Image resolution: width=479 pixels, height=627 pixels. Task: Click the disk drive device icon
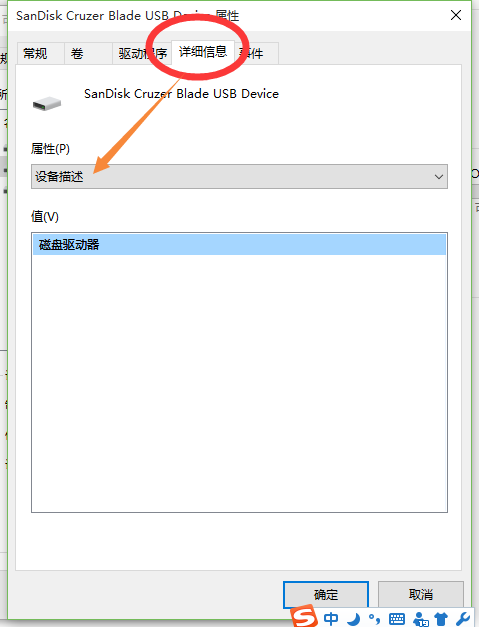point(47,104)
